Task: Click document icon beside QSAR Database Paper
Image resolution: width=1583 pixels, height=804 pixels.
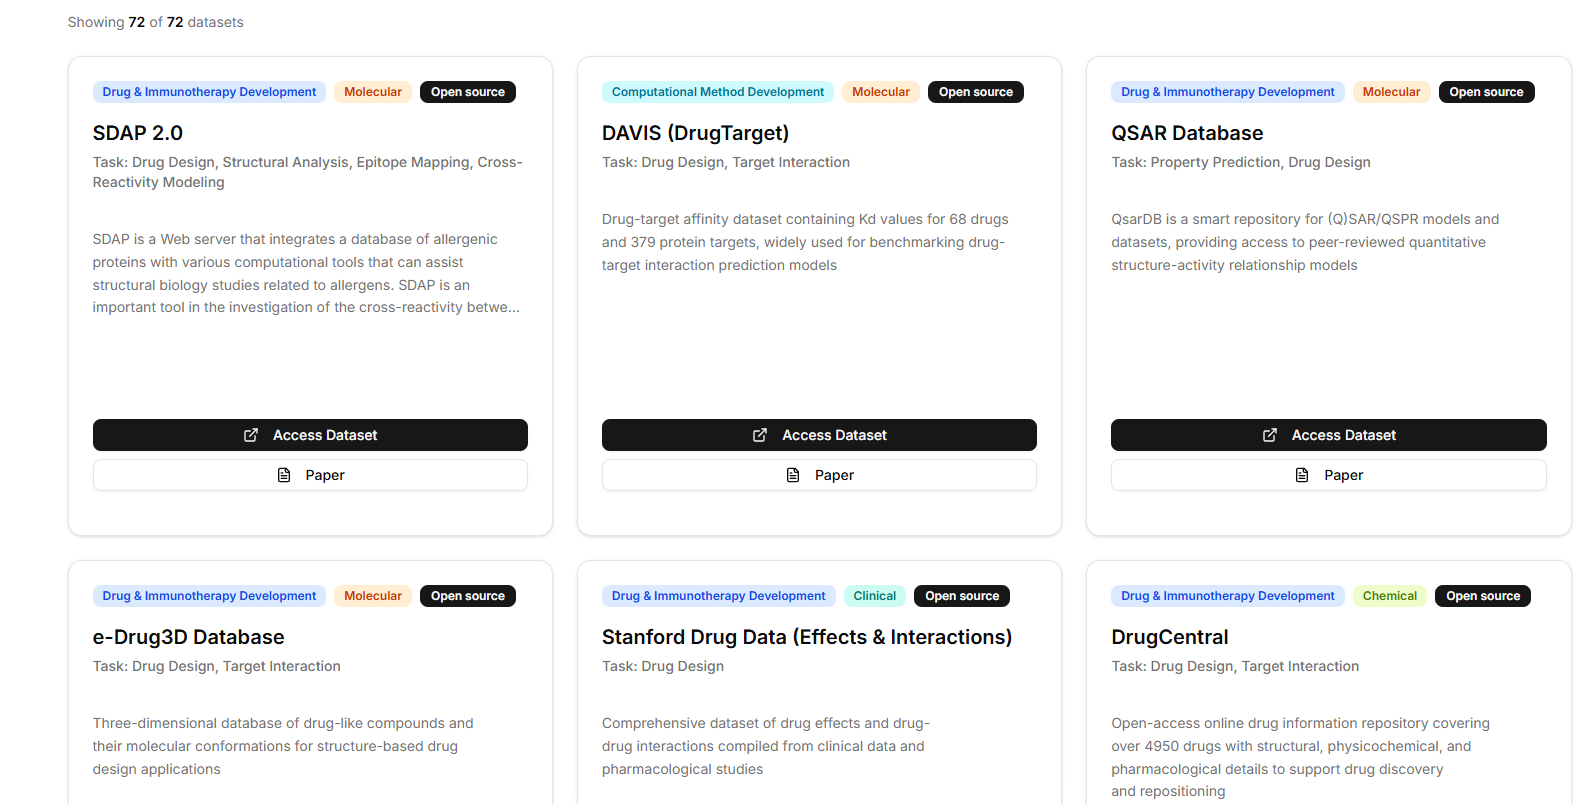Action: (1302, 475)
